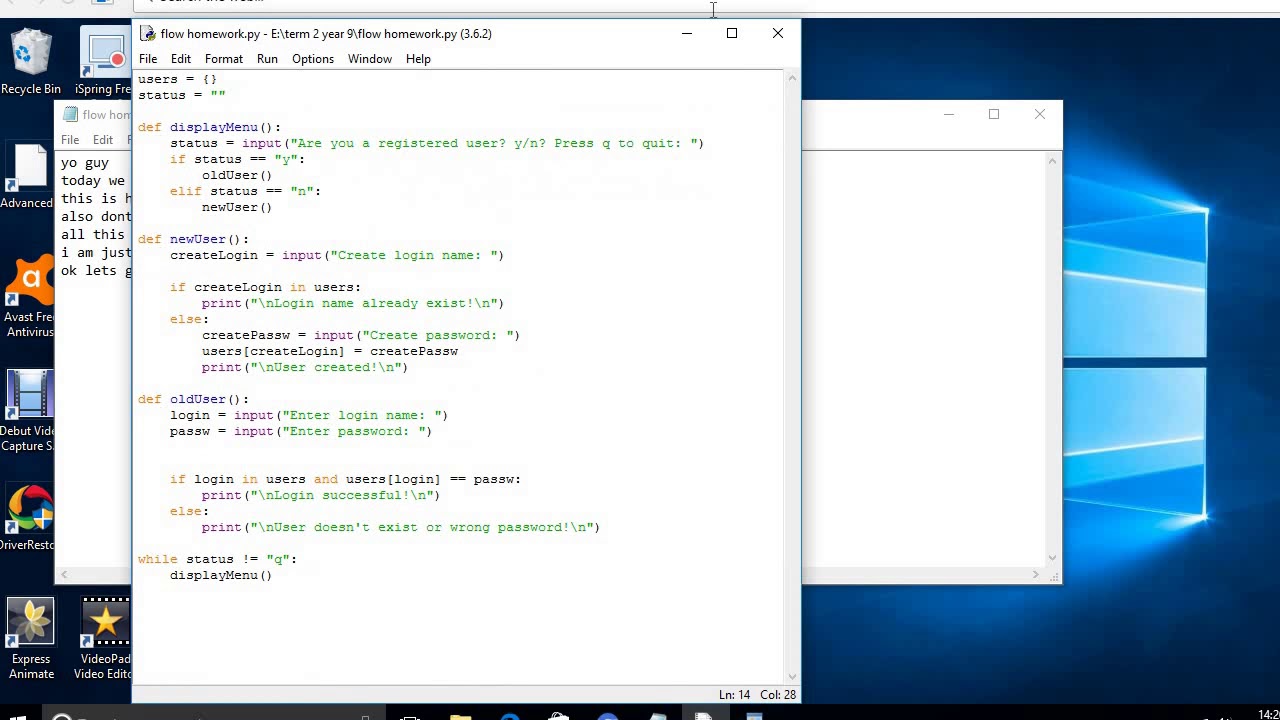Launch VideoPad Video Editor desktop shortcut
1280x720 pixels.
point(104,639)
